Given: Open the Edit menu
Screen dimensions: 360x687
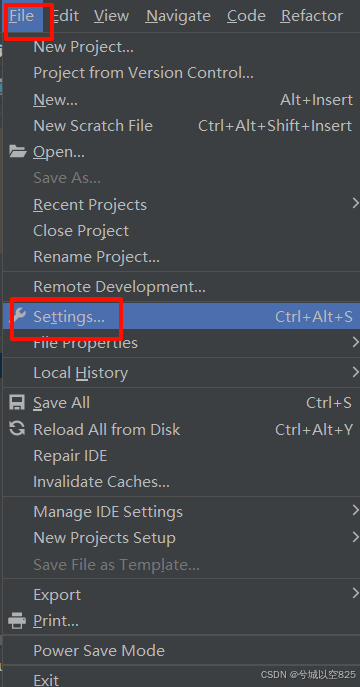Looking at the screenshot, I should (66, 16).
